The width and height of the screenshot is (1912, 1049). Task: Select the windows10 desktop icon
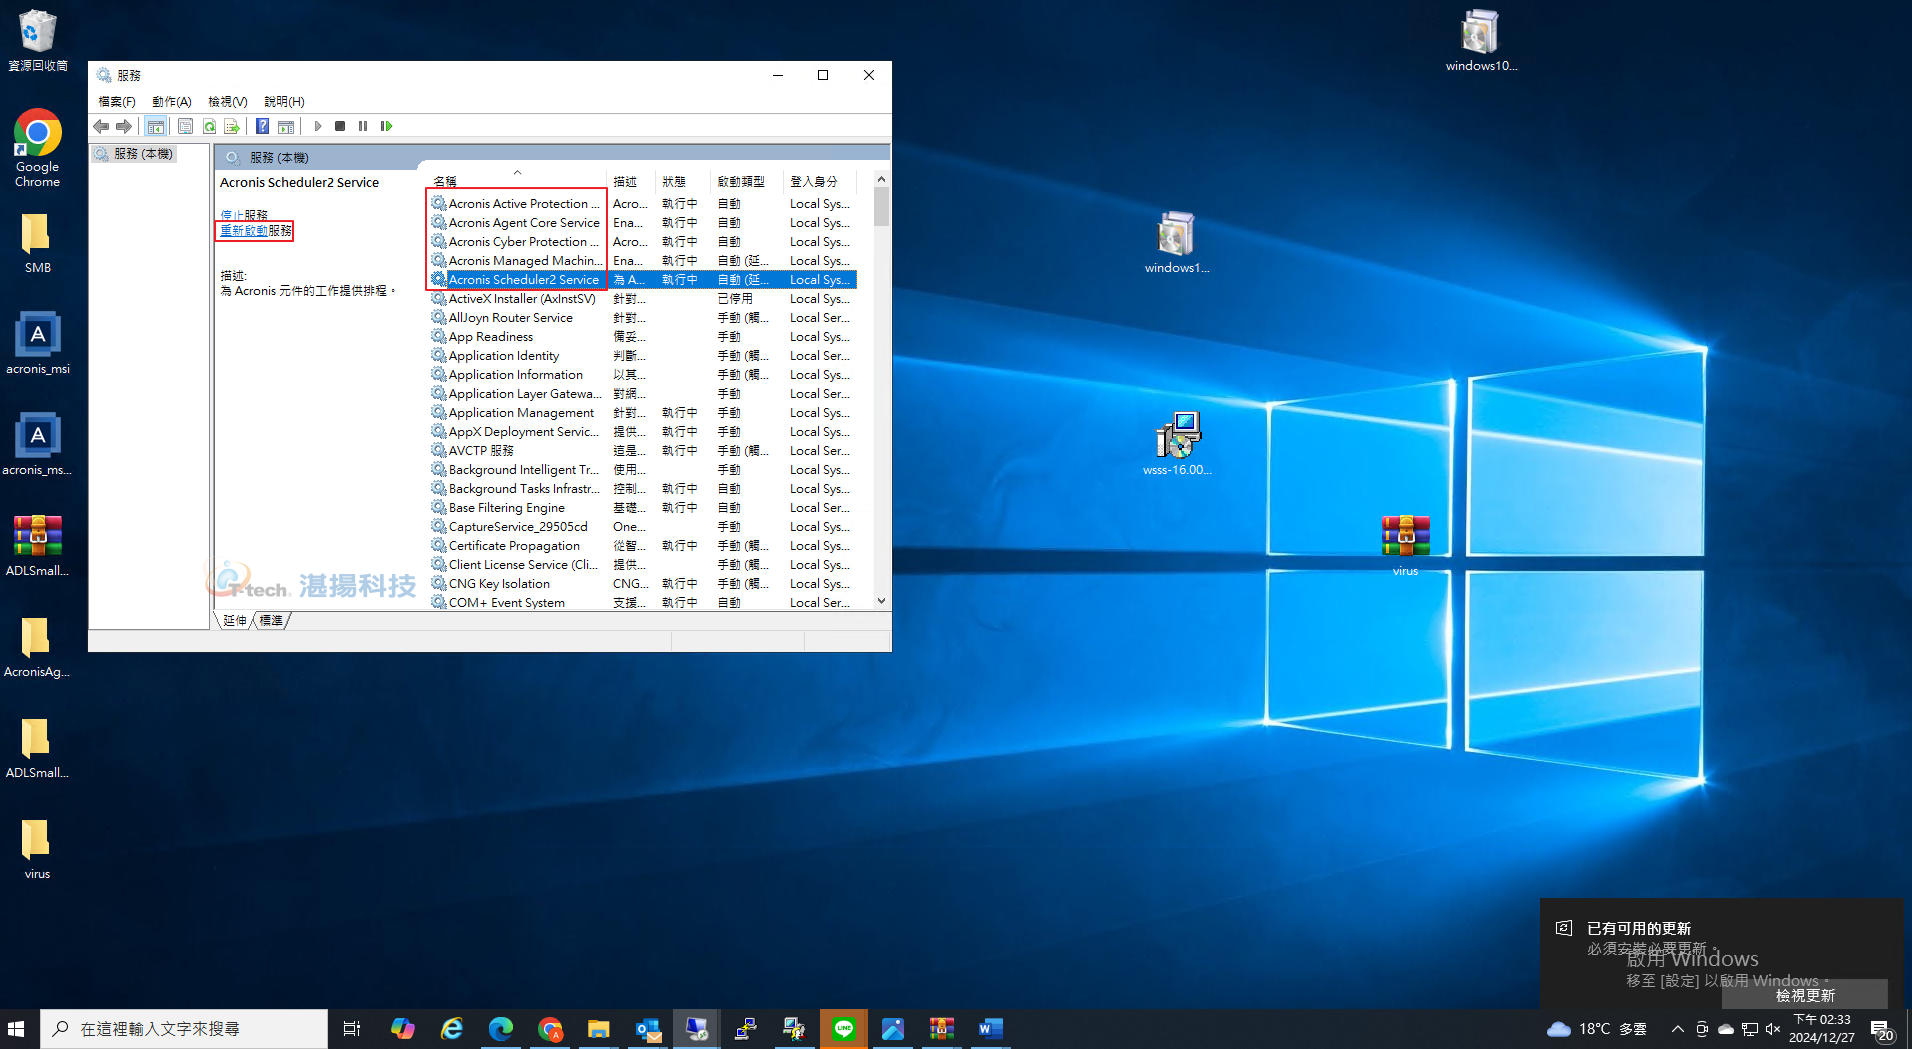click(1481, 40)
